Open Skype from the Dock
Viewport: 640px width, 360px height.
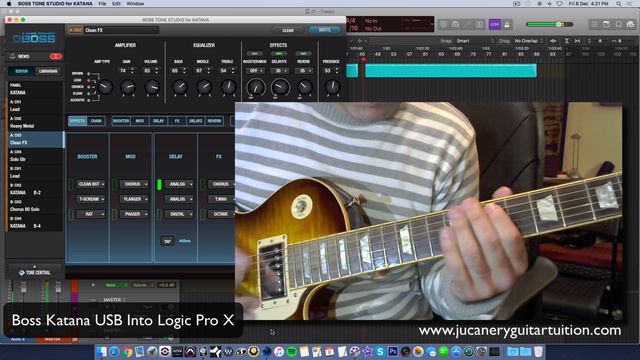[x=380, y=351]
